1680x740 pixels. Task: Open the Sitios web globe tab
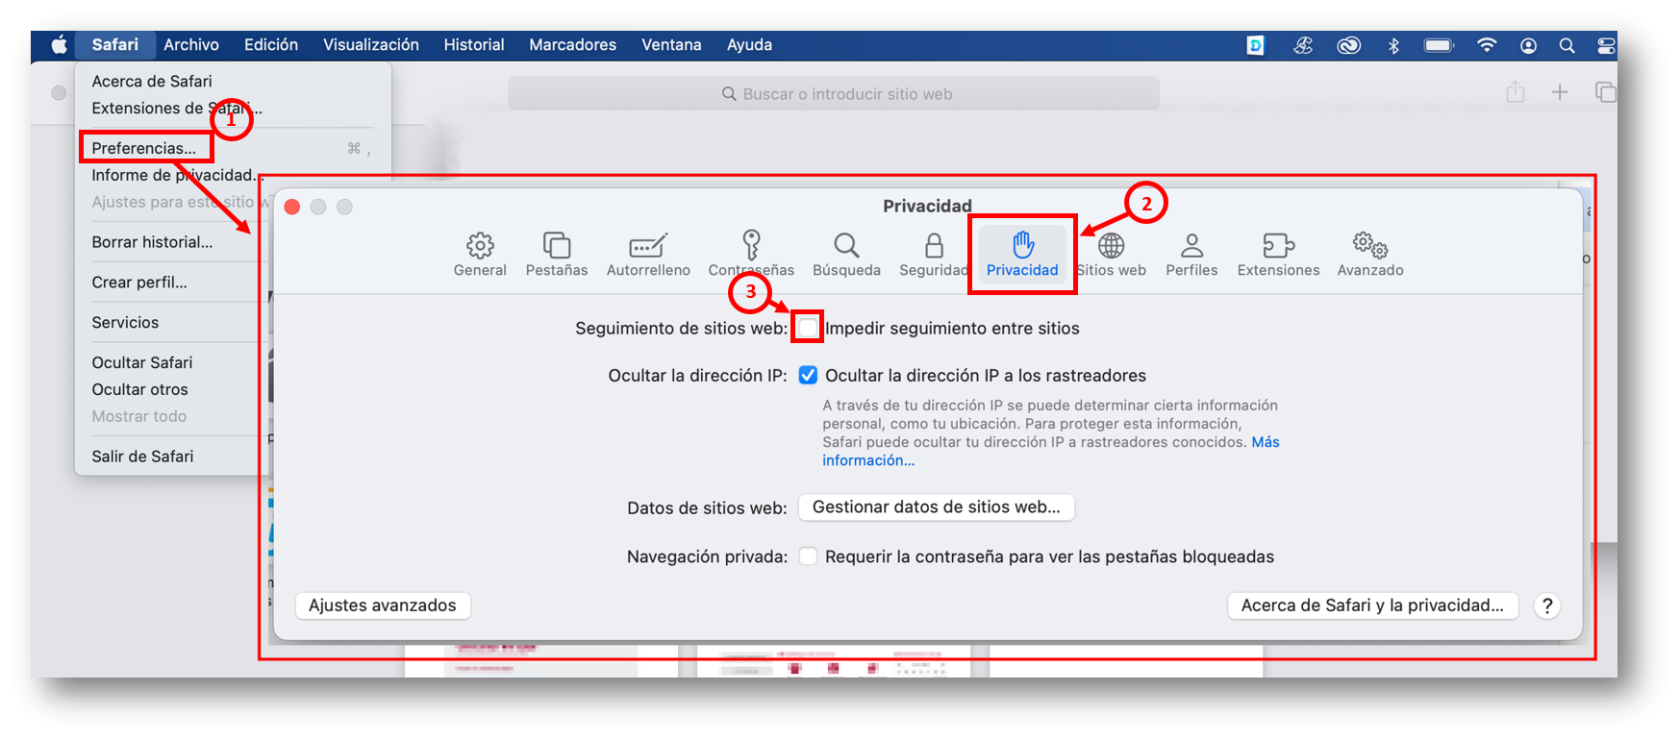coord(1111,254)
